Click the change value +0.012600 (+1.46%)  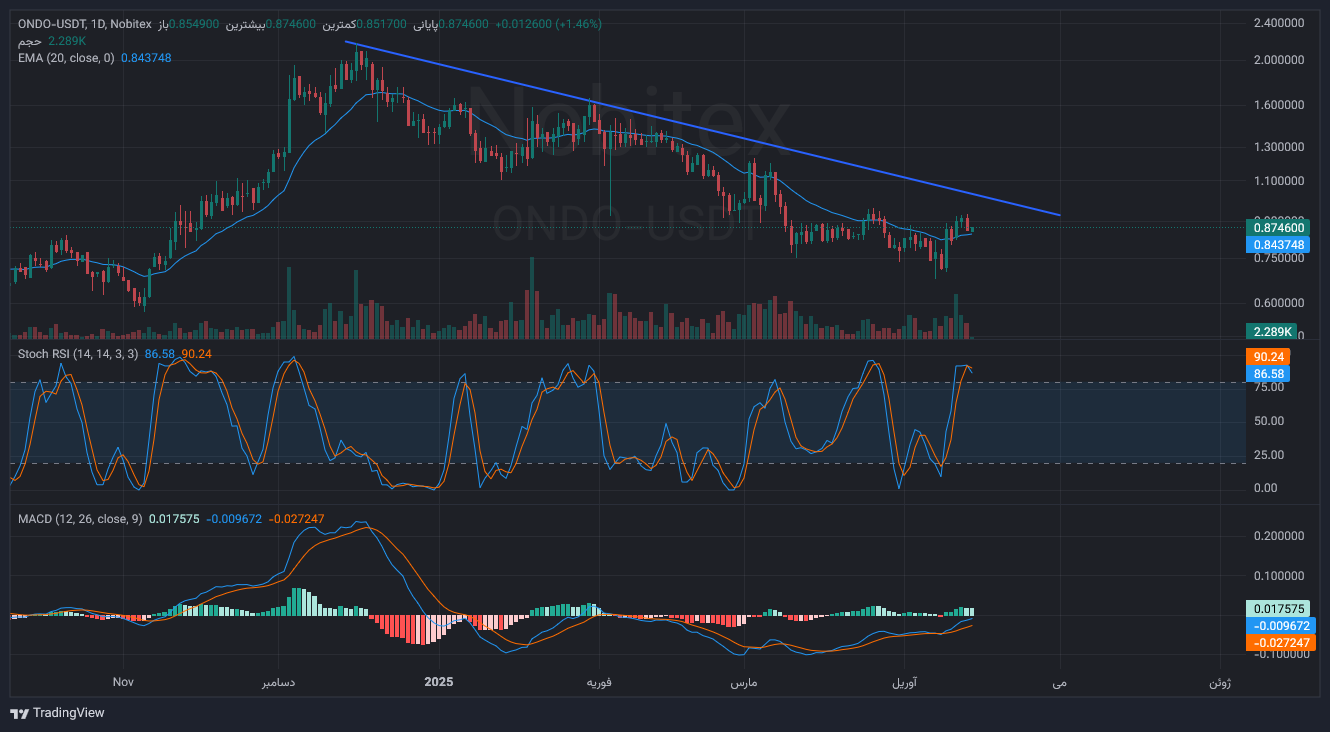tap(548, 23)
